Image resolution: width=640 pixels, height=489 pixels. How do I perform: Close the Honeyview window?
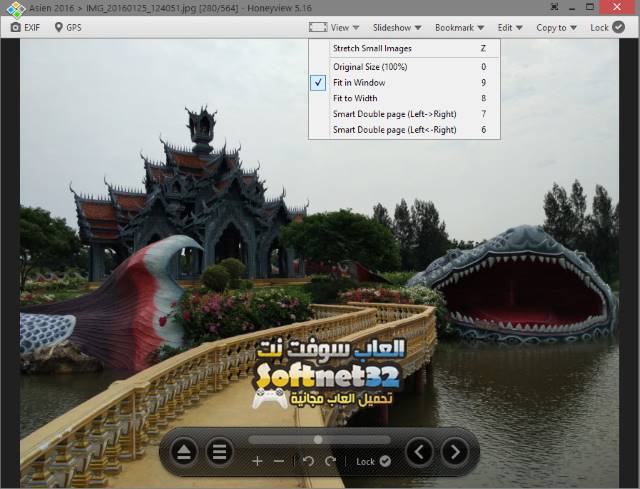point(617,7)
